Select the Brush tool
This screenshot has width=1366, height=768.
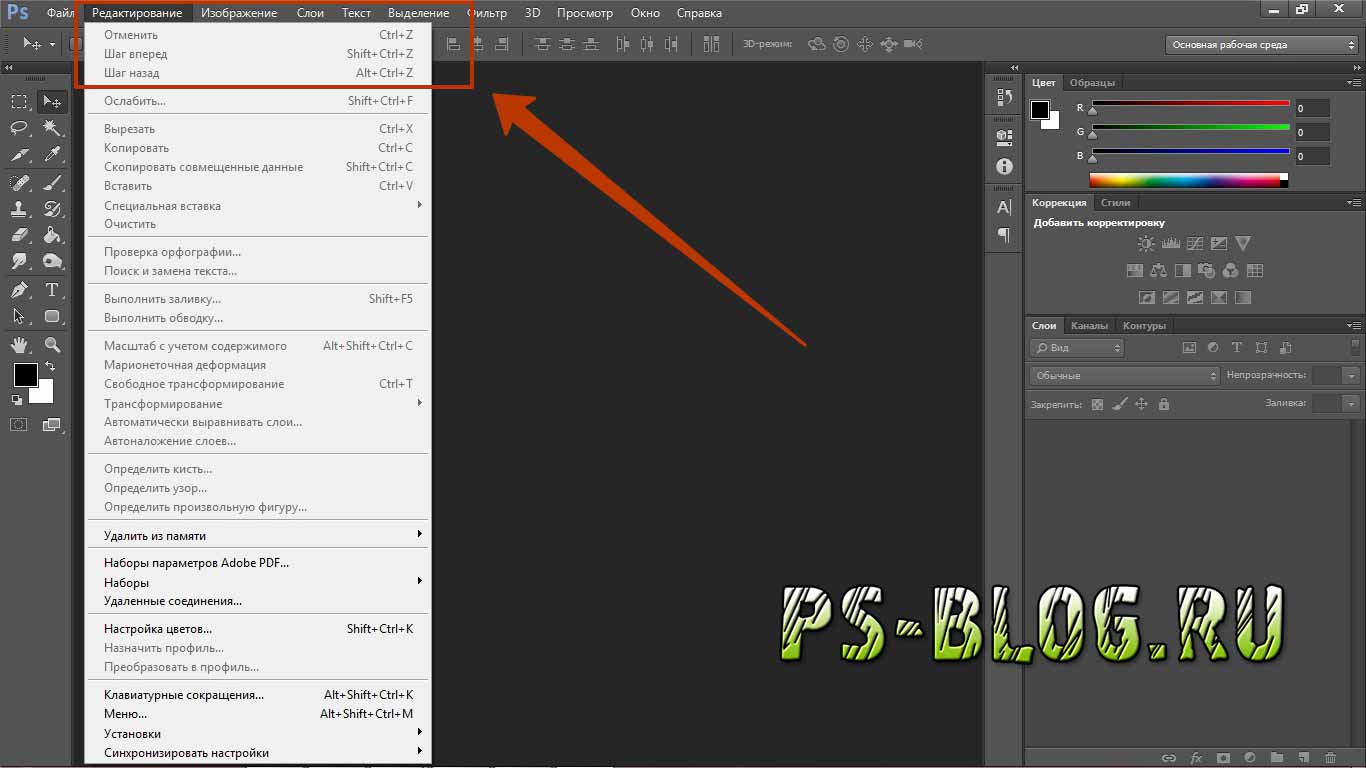coord(52,182)
